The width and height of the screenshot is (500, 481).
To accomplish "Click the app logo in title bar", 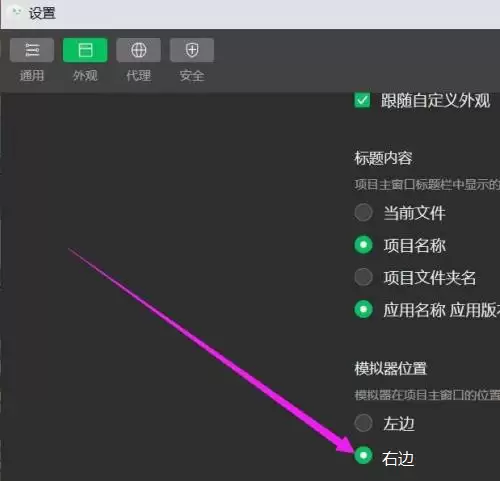I will (x=16, y=13).
